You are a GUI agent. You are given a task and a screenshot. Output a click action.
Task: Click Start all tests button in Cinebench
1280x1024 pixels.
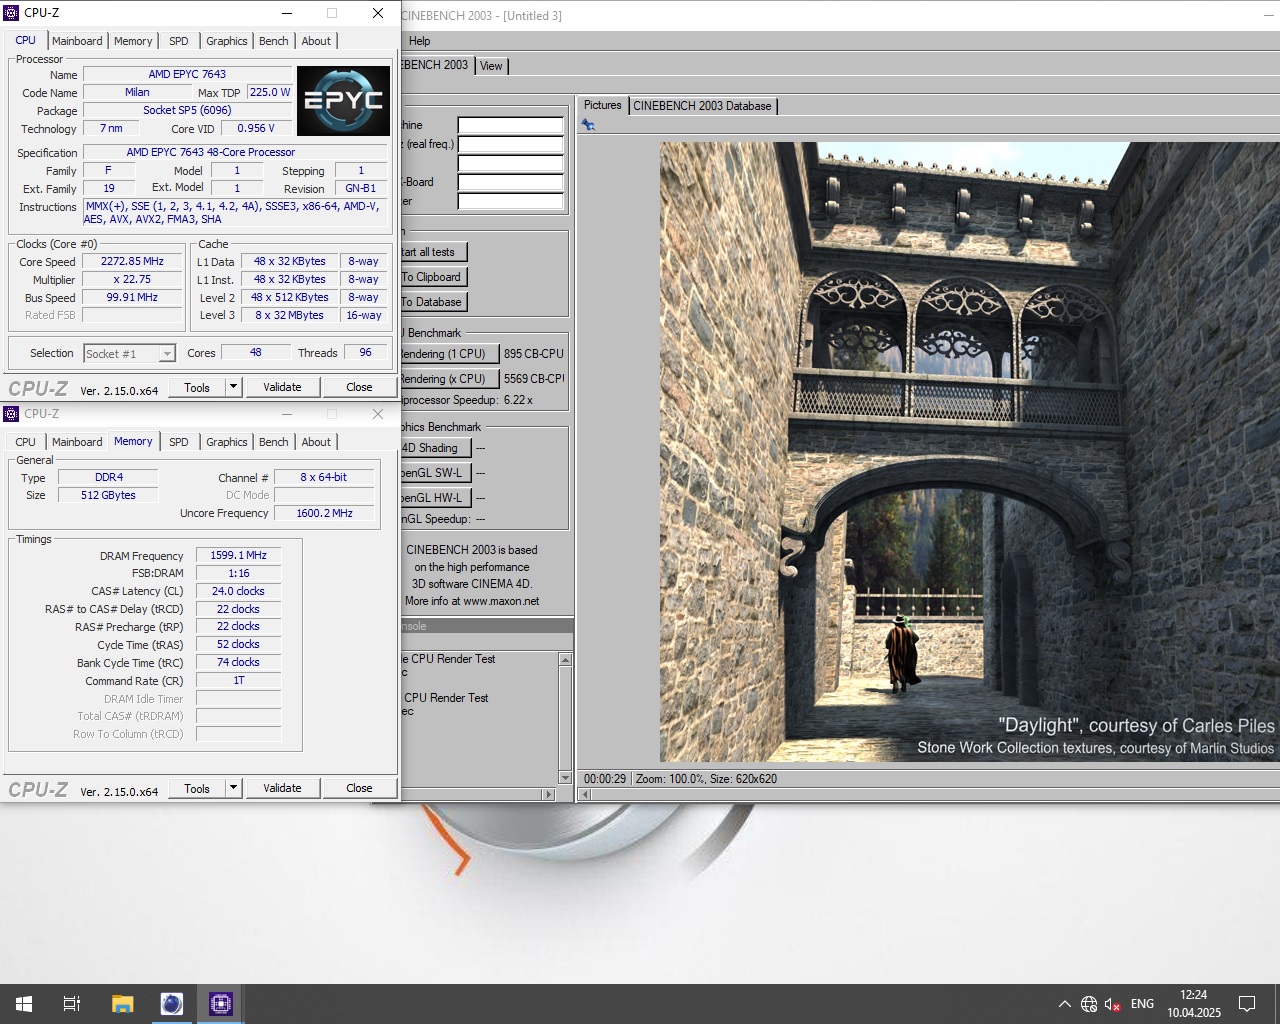click(x=433, y=252)
